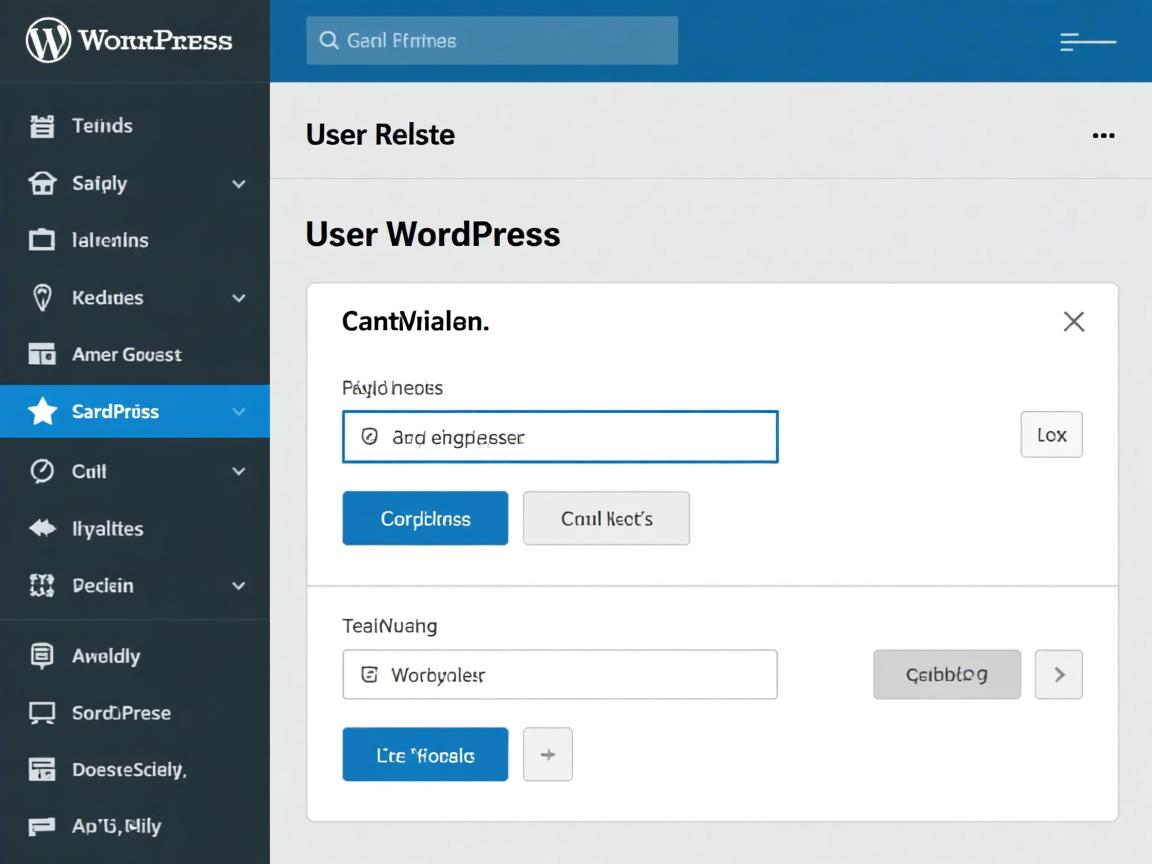Close the CantMialen panel with X
The width and height of the screenshot is (1152, 864).
pyautogui.click(x=1073, y=321)
